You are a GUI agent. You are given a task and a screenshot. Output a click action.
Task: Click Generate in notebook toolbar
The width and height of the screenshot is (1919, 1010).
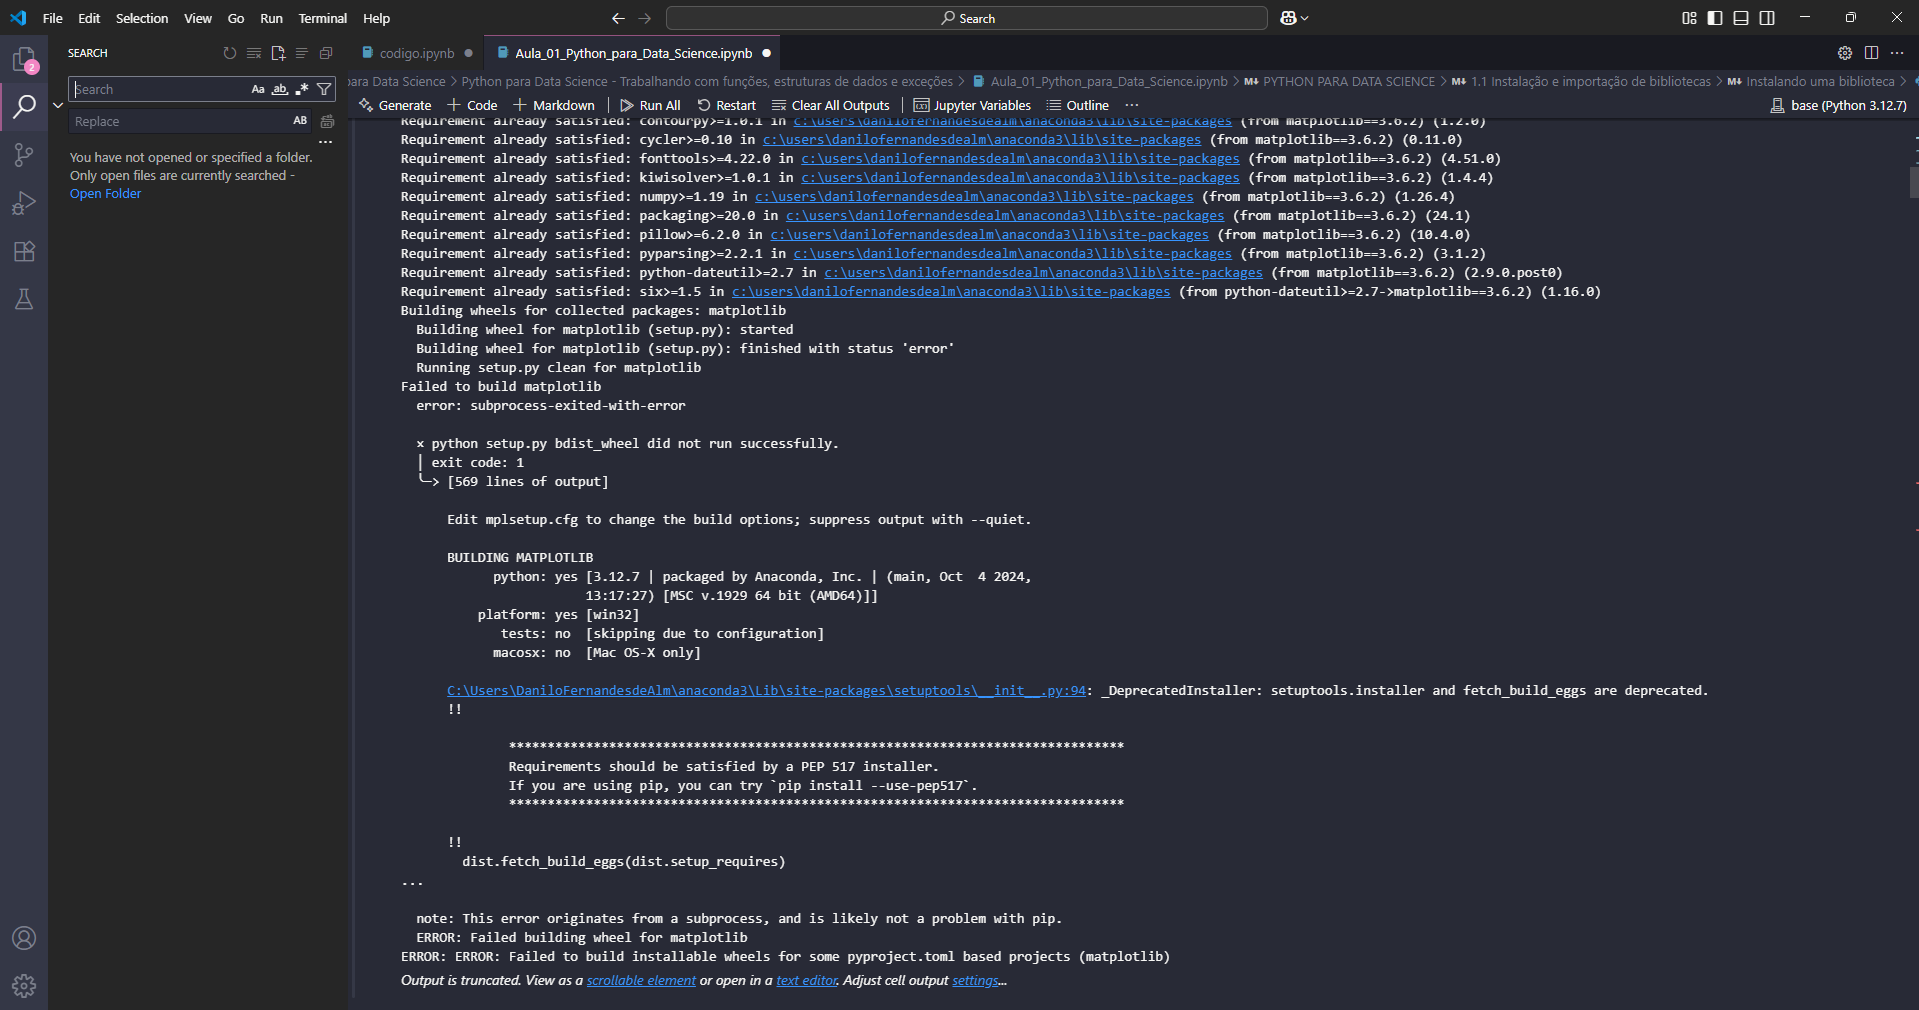(x=395, y=105)
